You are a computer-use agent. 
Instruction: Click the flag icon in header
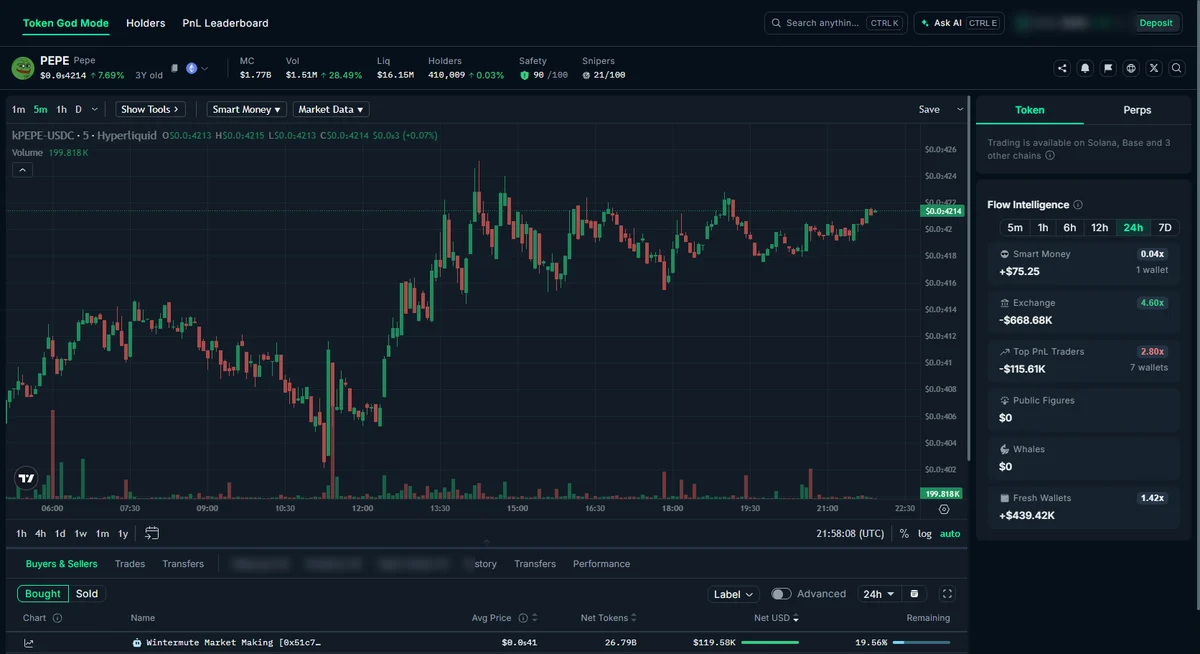1108,68
